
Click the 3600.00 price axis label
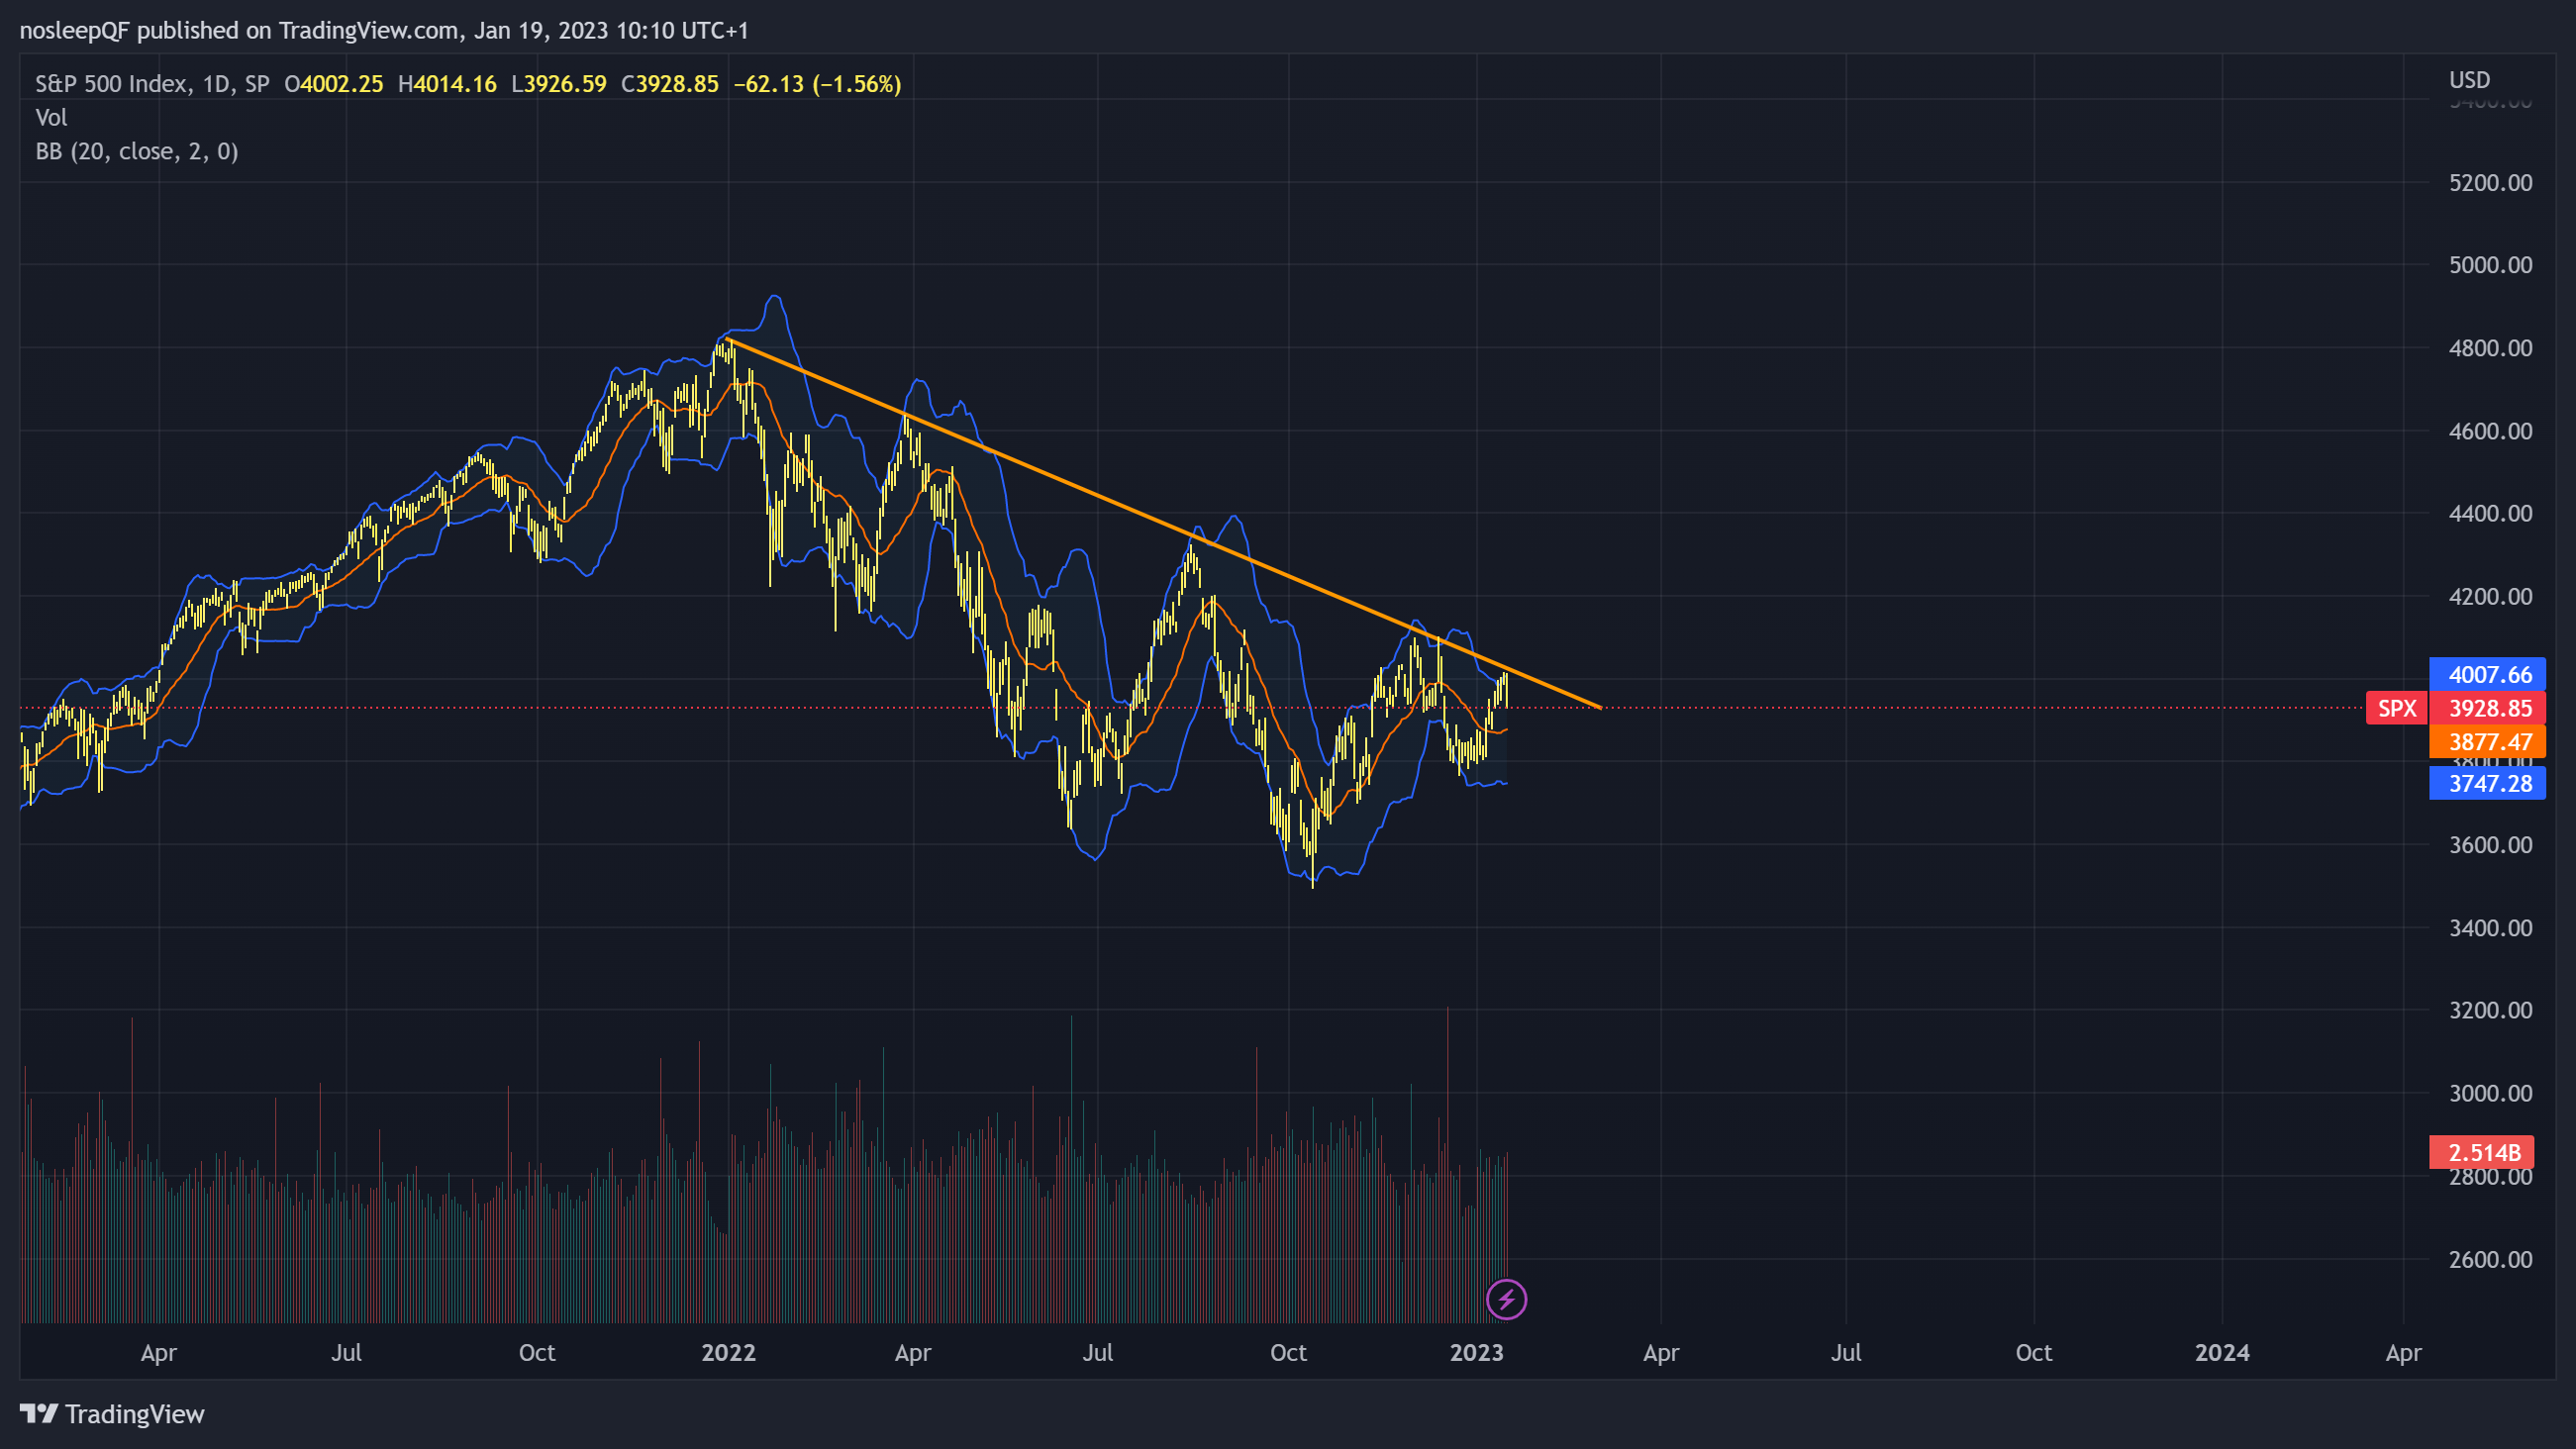click(x=2490, y=845)
